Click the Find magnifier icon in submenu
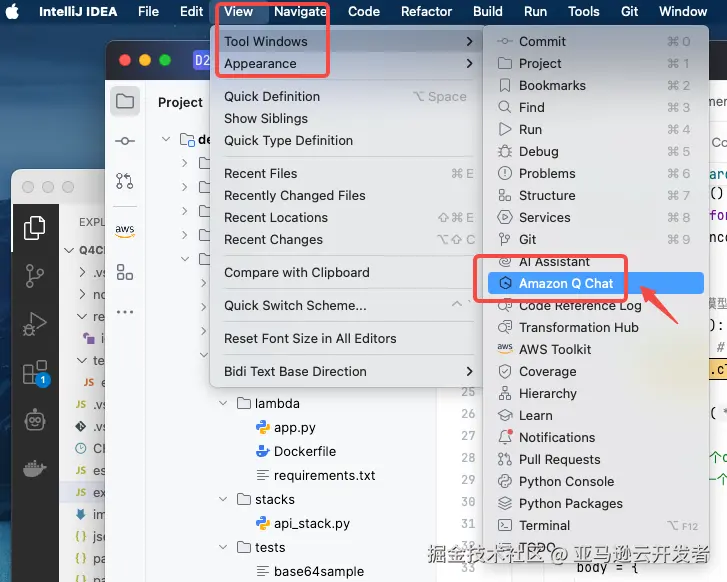727x582 pixels. pyautogui.click(x=504, y=107)
